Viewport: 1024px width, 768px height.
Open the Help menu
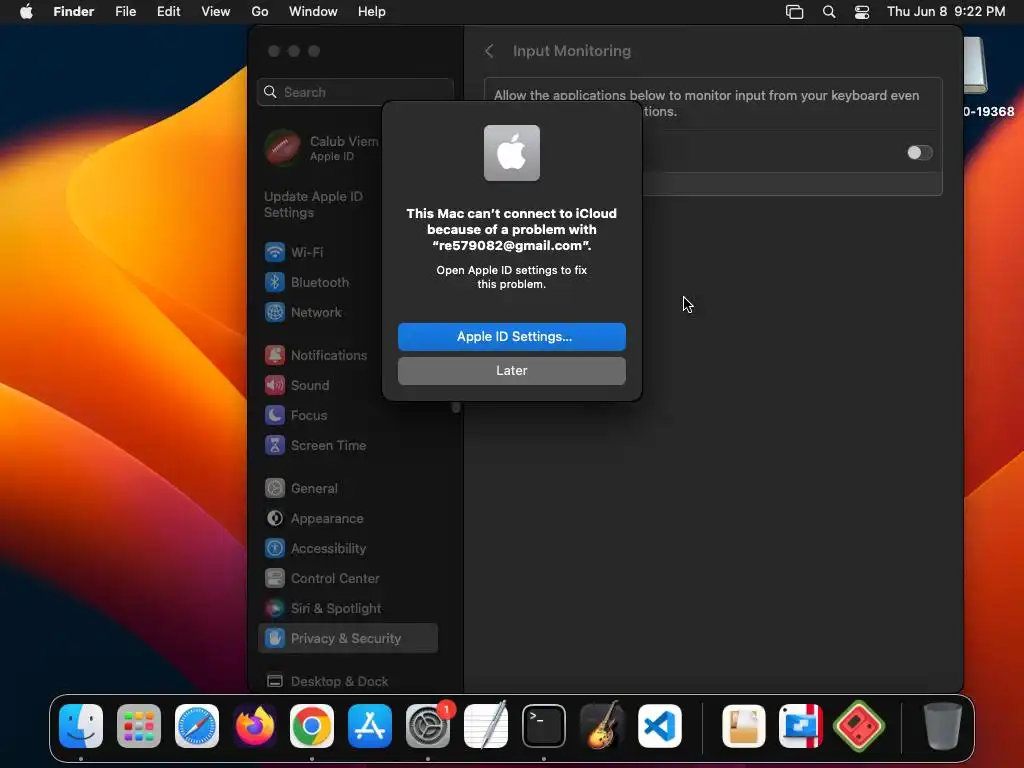pos(372,12)
